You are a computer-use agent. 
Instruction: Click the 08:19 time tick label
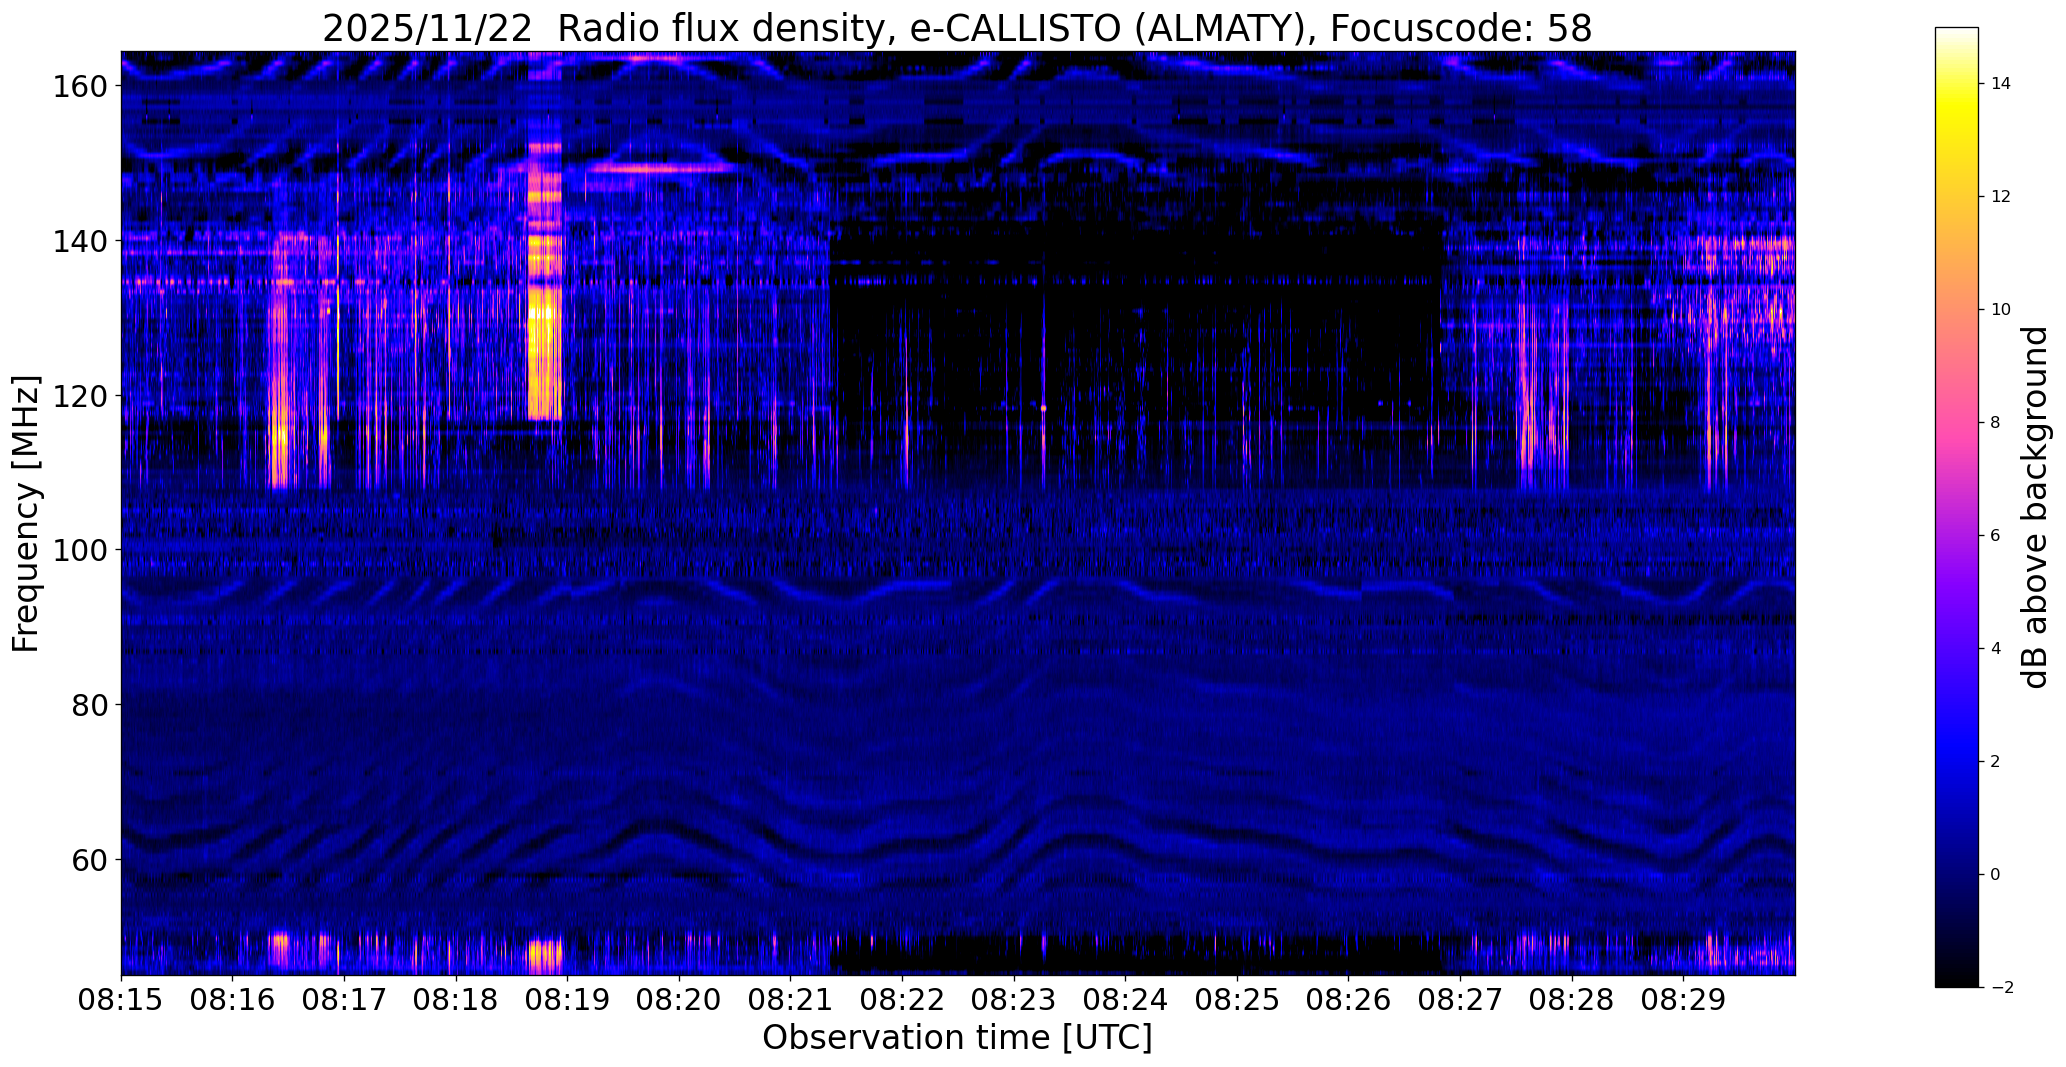click(567, 1001)
